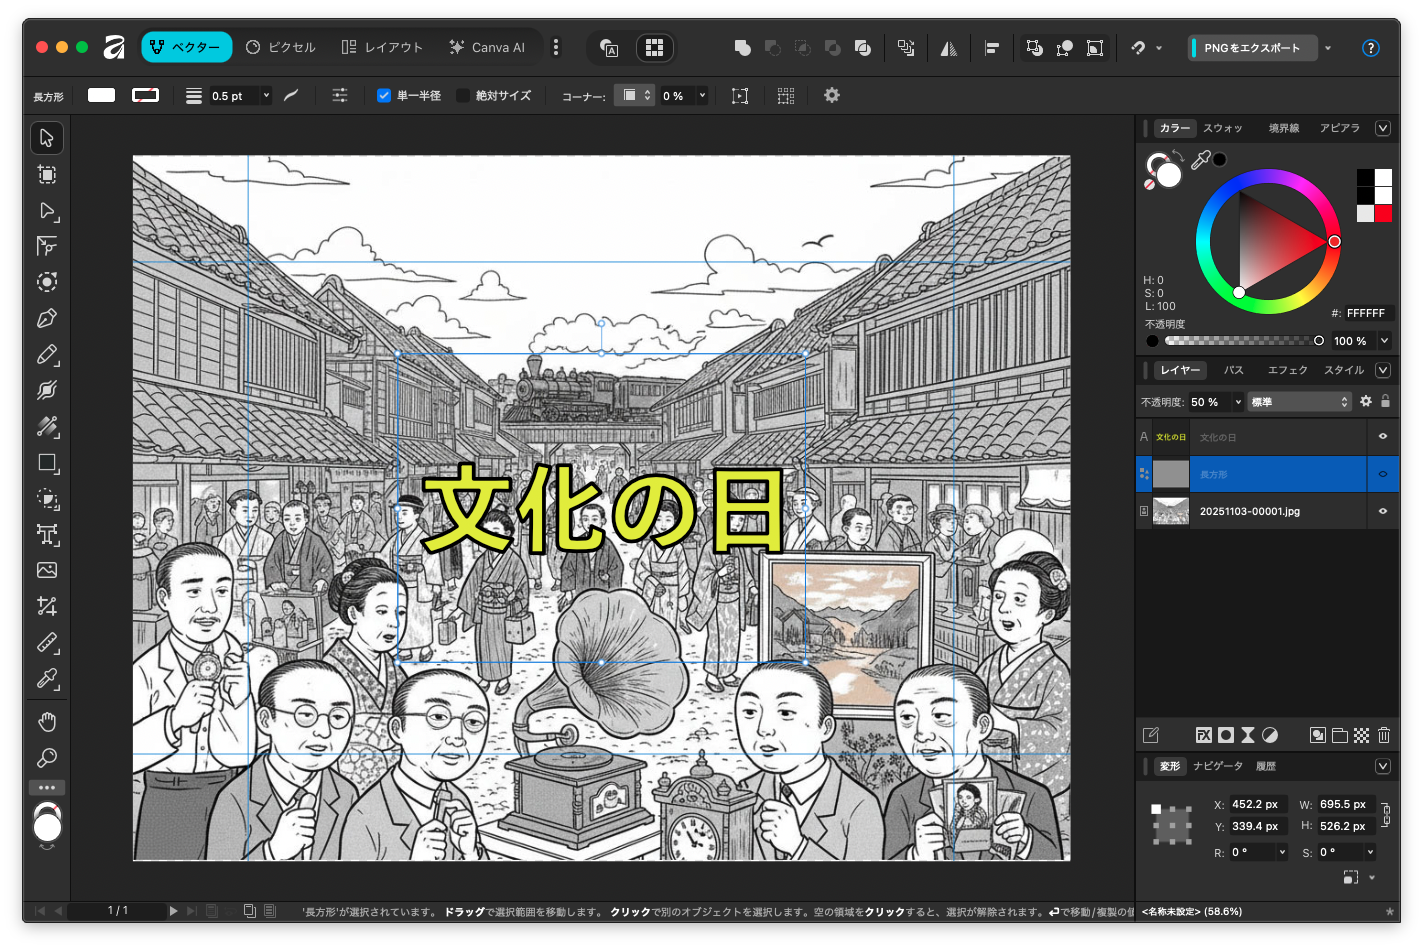
Task: Hide the 20251103-00001.jpg layer
Action: pyautogui.click(x=1383, y=511)
